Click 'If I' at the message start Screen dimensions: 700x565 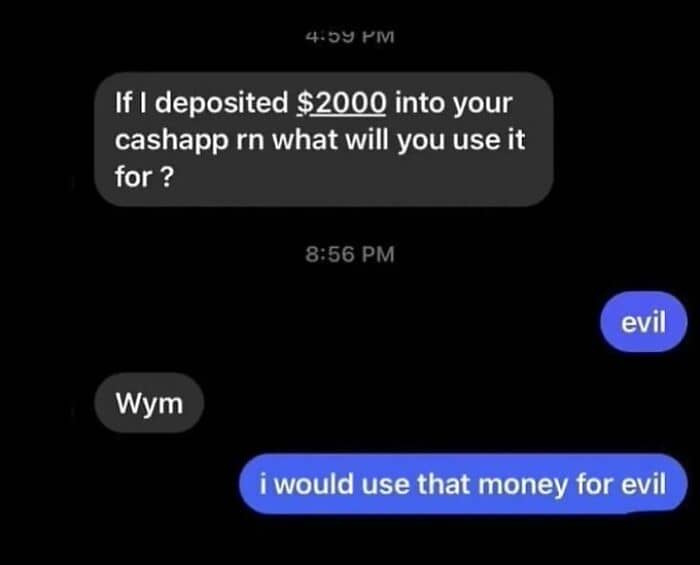pyautogui.click(x=130, y=103)
